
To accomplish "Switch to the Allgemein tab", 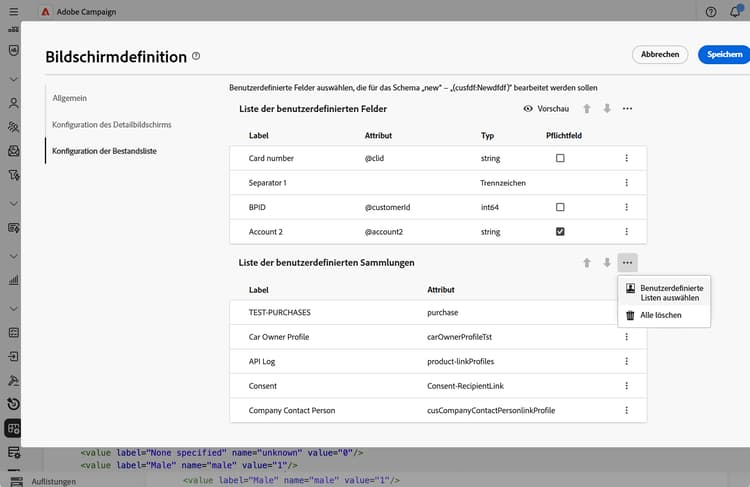I will click(70, 98).
